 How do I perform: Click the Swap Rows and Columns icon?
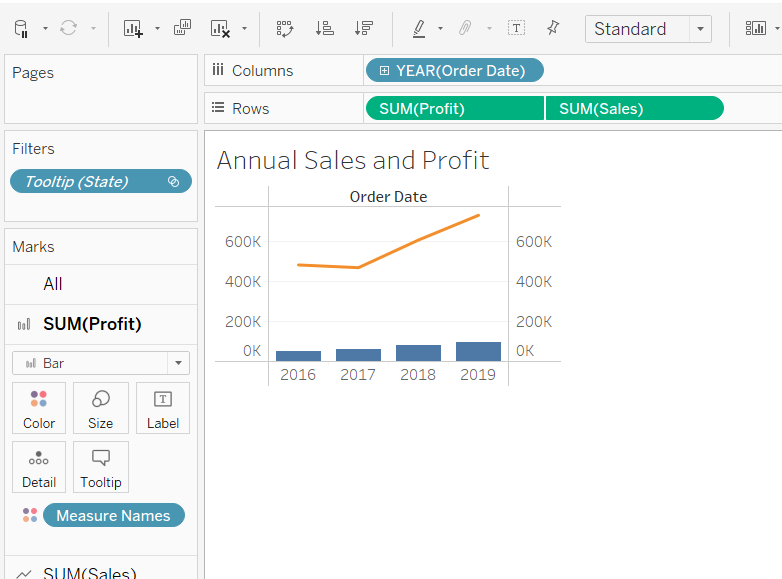(284, 29)
